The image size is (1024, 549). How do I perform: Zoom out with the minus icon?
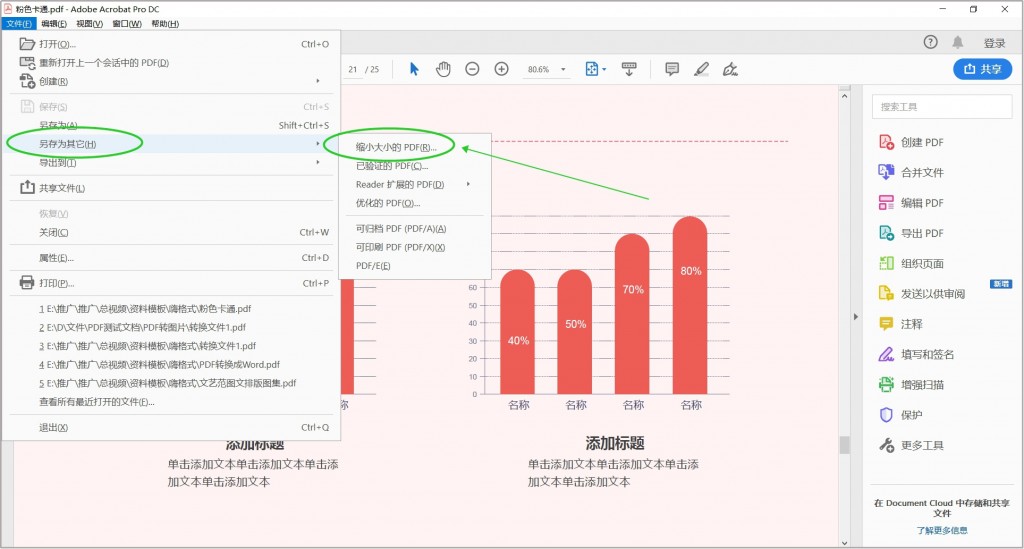(x=472, y=69)
